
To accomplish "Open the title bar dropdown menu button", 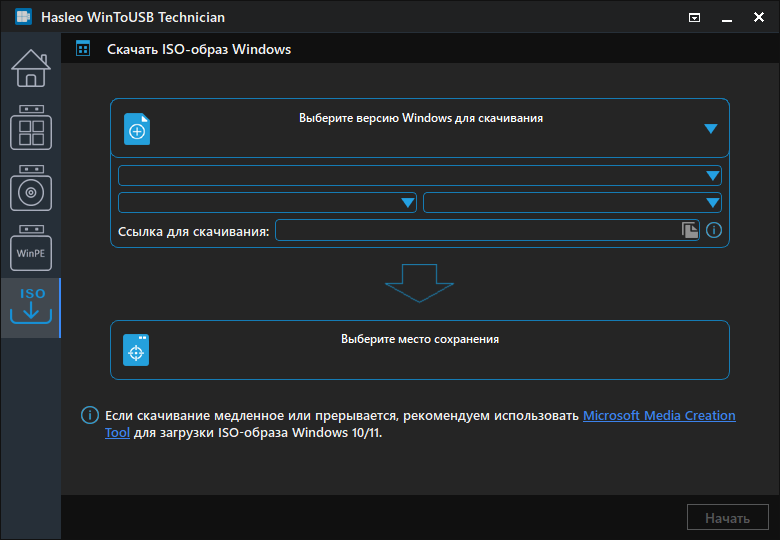I will pos(694,17).
